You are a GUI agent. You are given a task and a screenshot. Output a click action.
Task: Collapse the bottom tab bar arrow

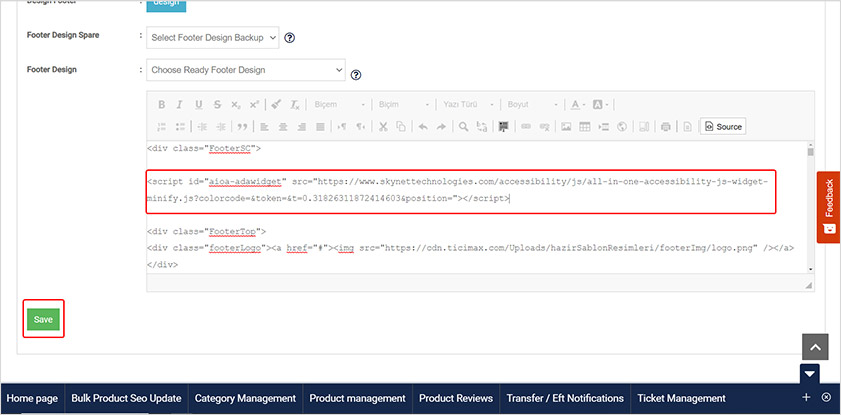[x=809, y=374]
